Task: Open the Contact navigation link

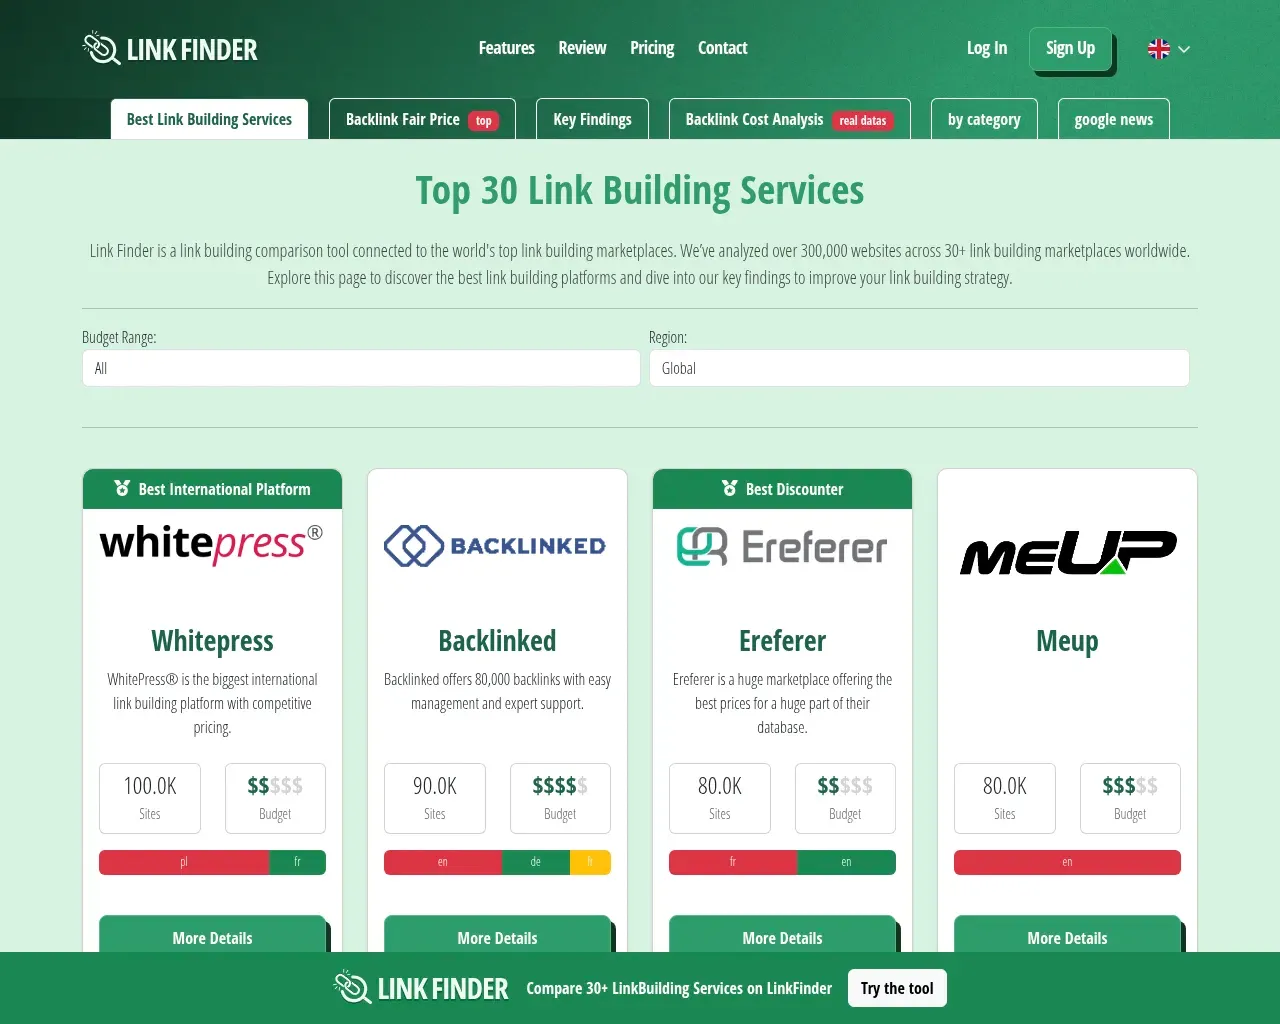Action: [722, 48]
